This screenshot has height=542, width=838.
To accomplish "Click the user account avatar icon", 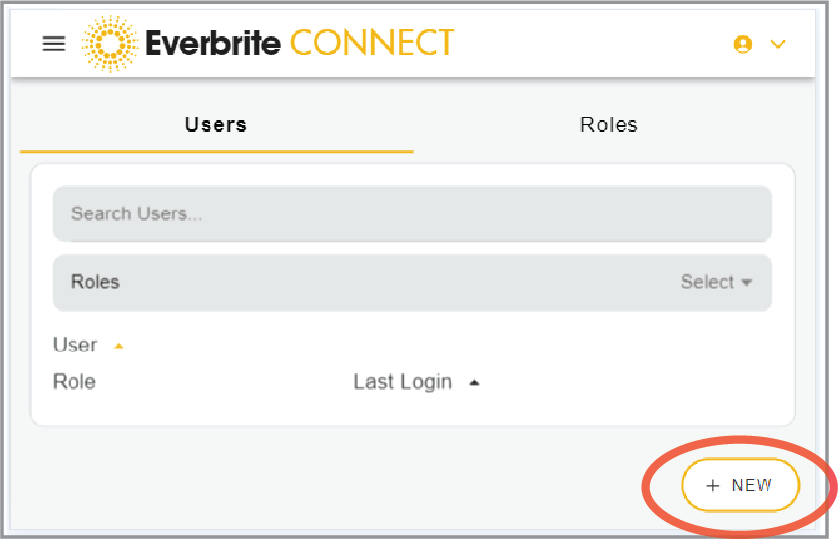I will (742, 44).
